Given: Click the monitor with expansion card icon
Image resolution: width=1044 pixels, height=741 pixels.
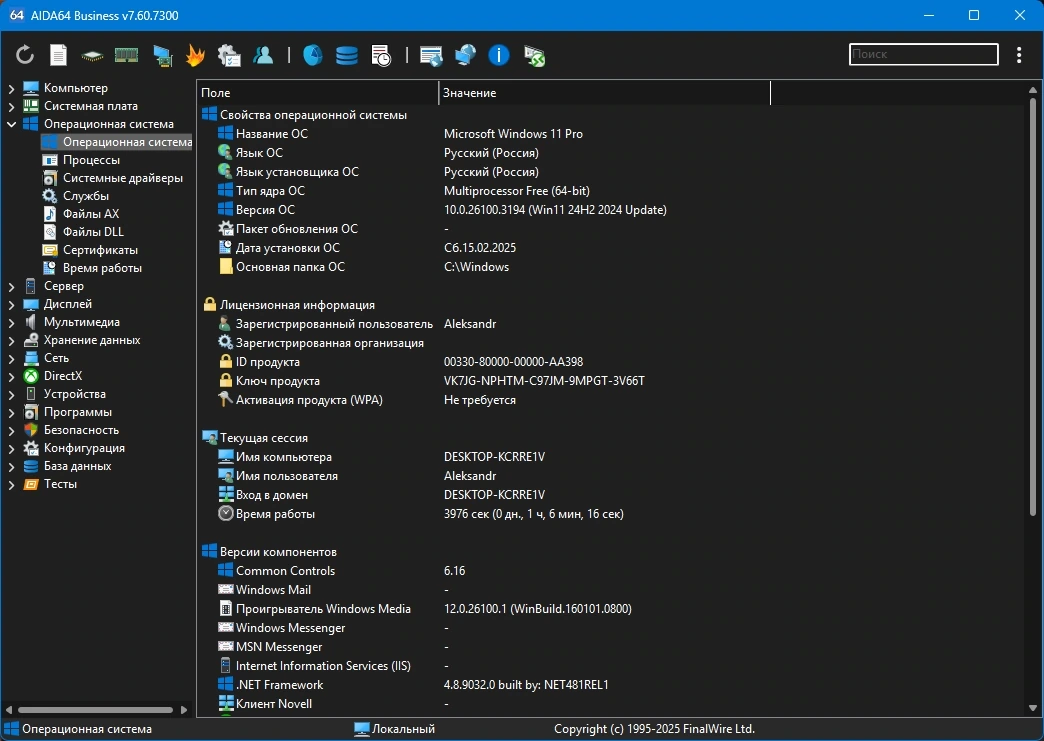Looking at the screenshot, I should pos(162,55).
